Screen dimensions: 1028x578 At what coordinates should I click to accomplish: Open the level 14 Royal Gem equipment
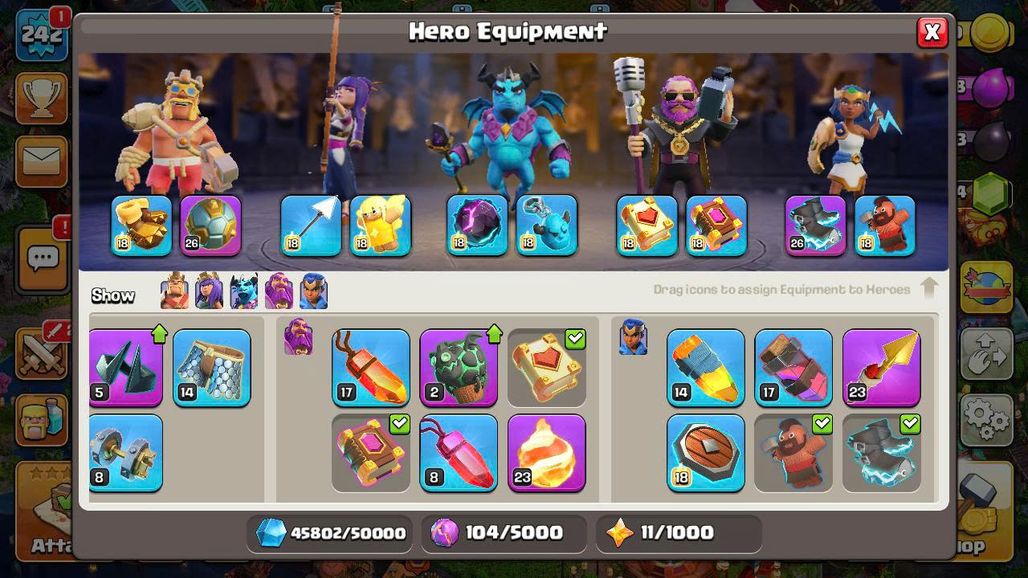[705, 368]
